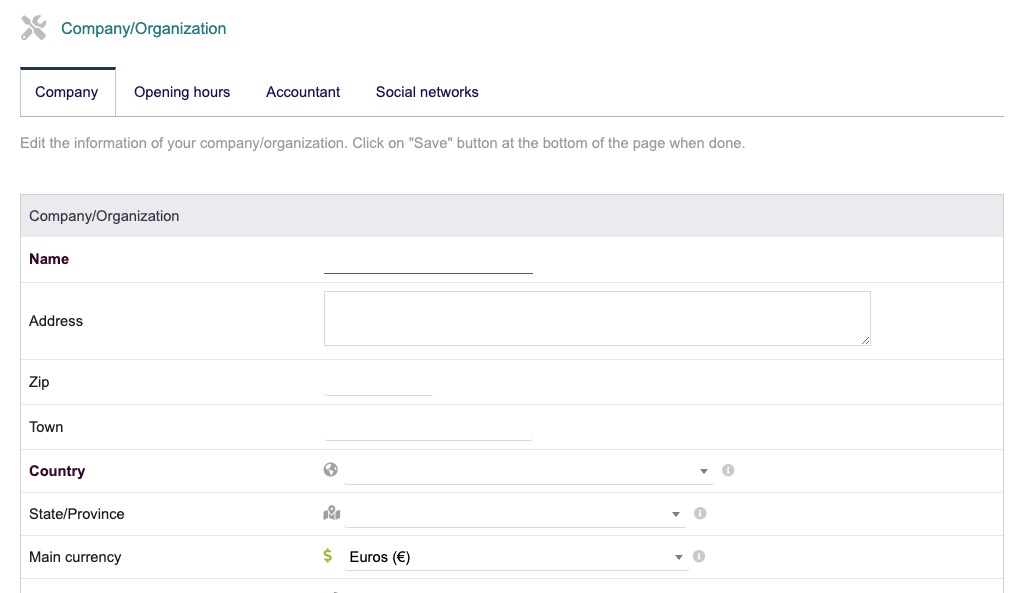Select the Company tab
1030x593 pixels.
click(x=67, y=91)
